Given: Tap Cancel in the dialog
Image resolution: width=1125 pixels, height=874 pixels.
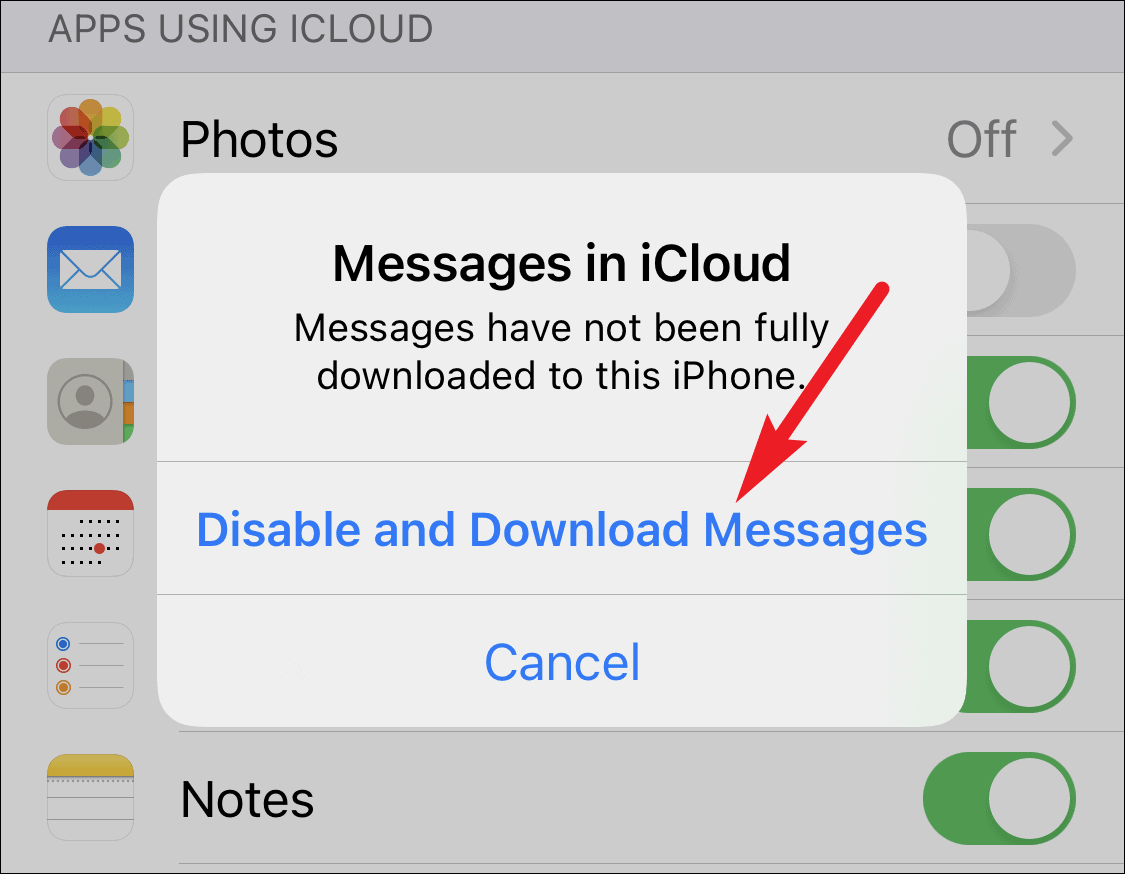Looking at the screenshot, I should 562,662.
